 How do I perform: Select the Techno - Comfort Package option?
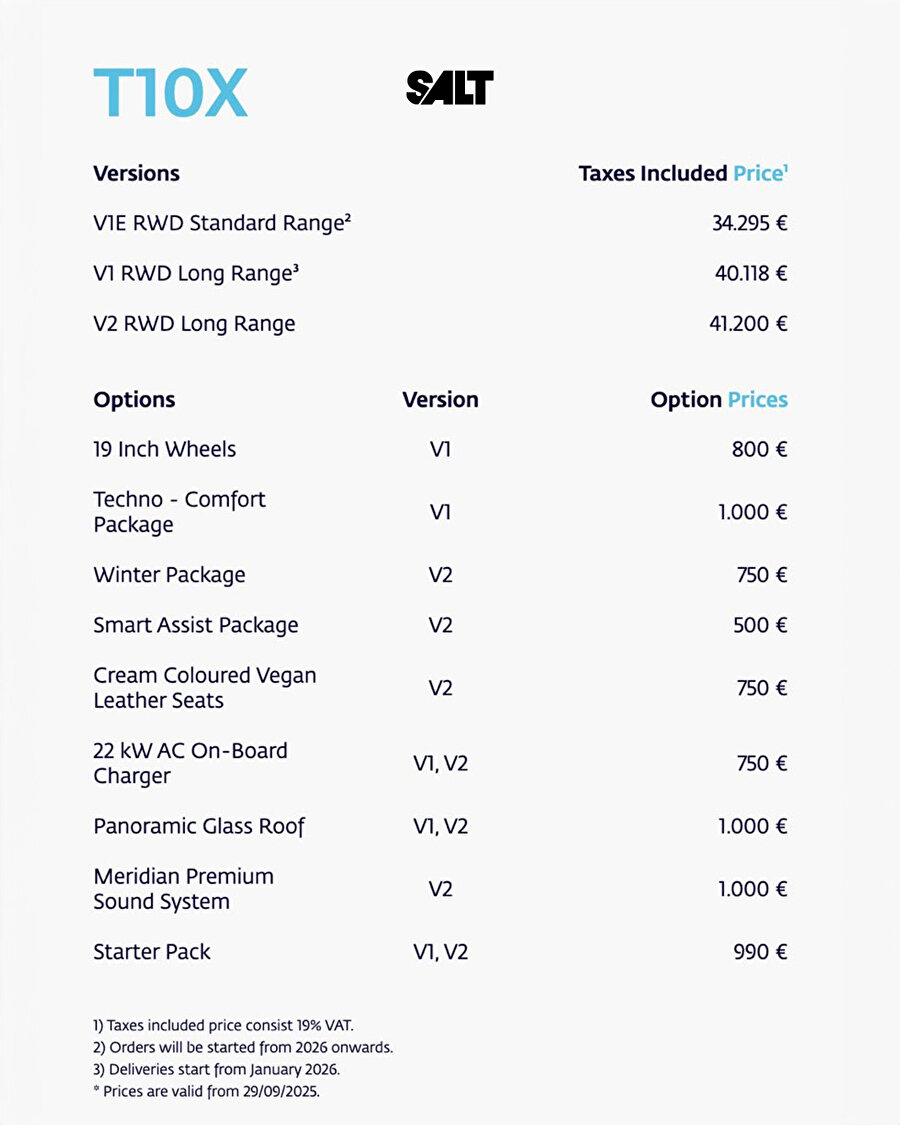coord(180,512)
